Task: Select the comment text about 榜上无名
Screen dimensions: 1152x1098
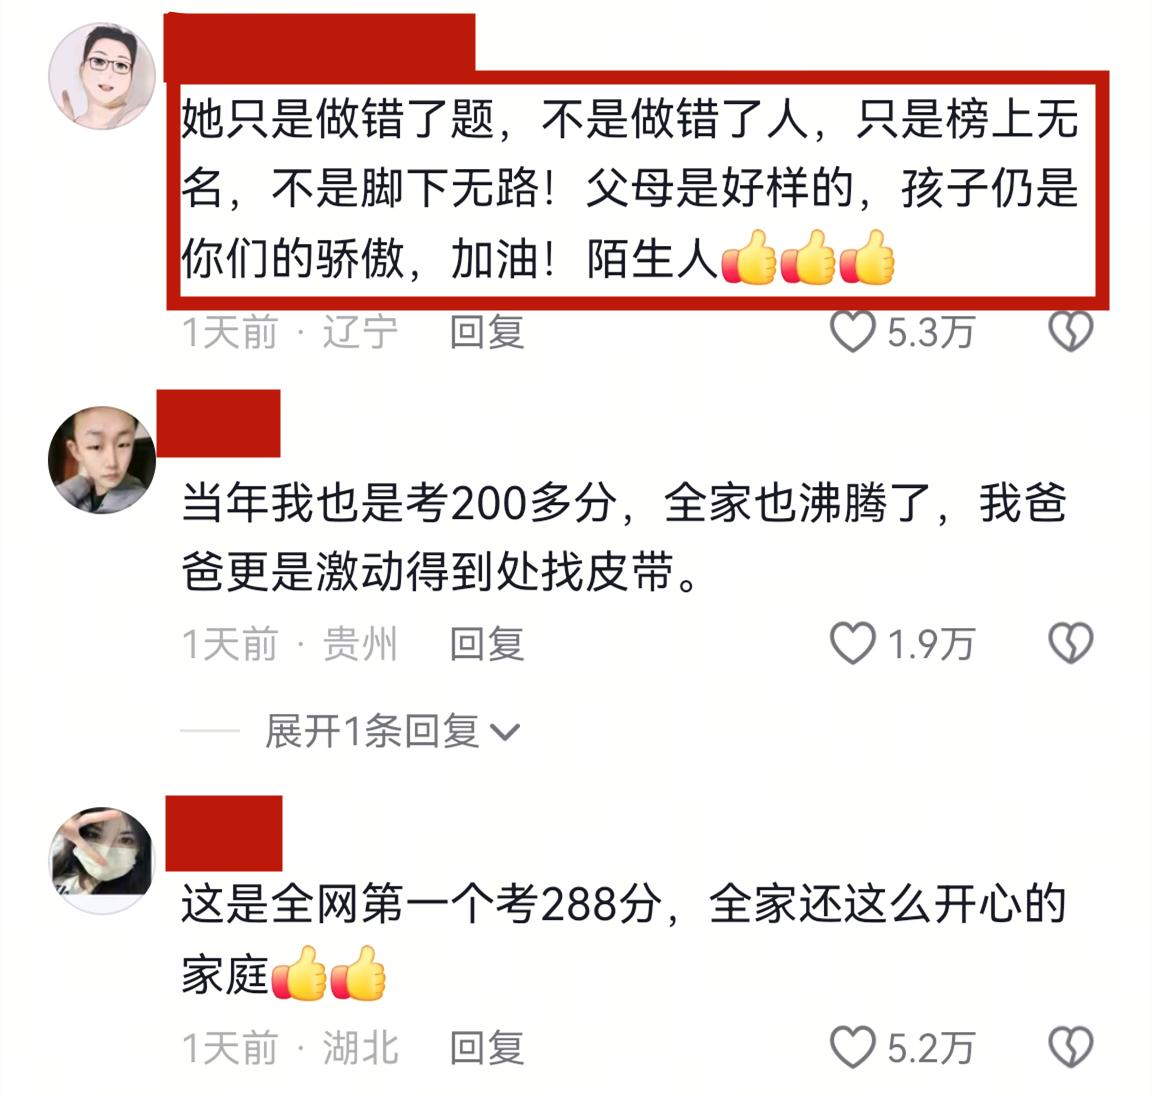Action: coord(630,190)
